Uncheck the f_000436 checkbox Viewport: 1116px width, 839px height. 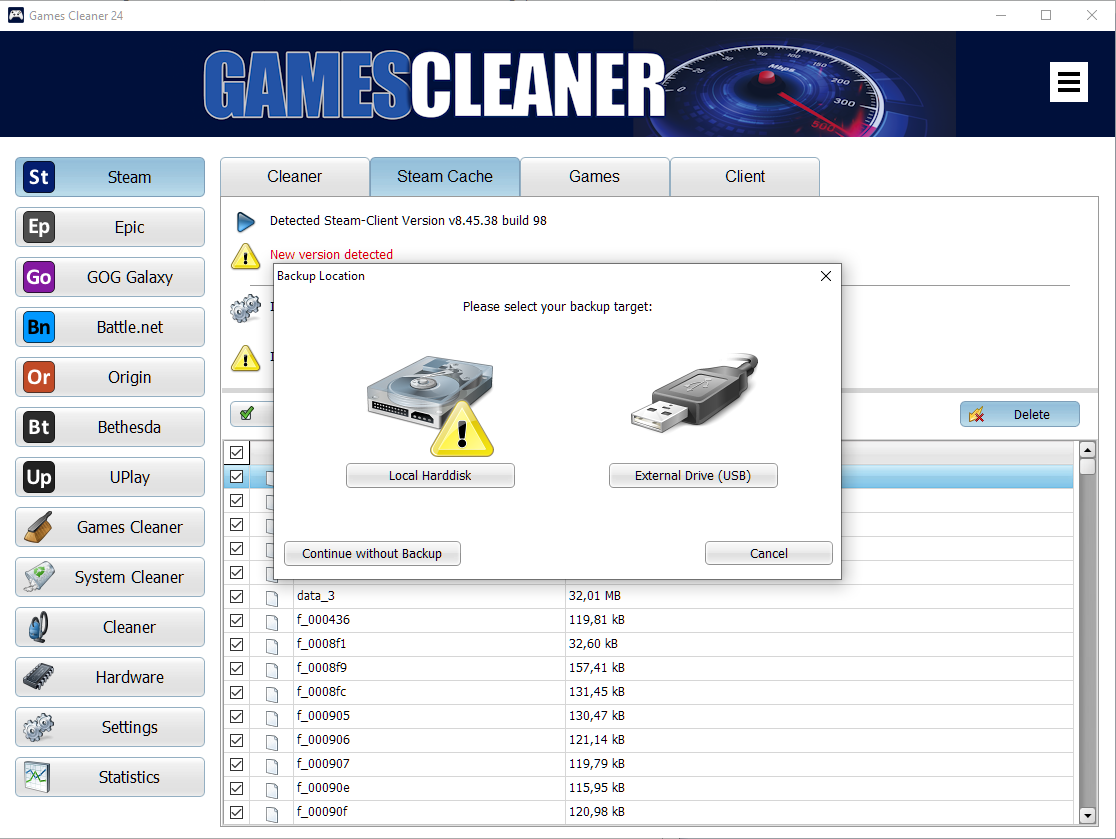click(237, 621)
